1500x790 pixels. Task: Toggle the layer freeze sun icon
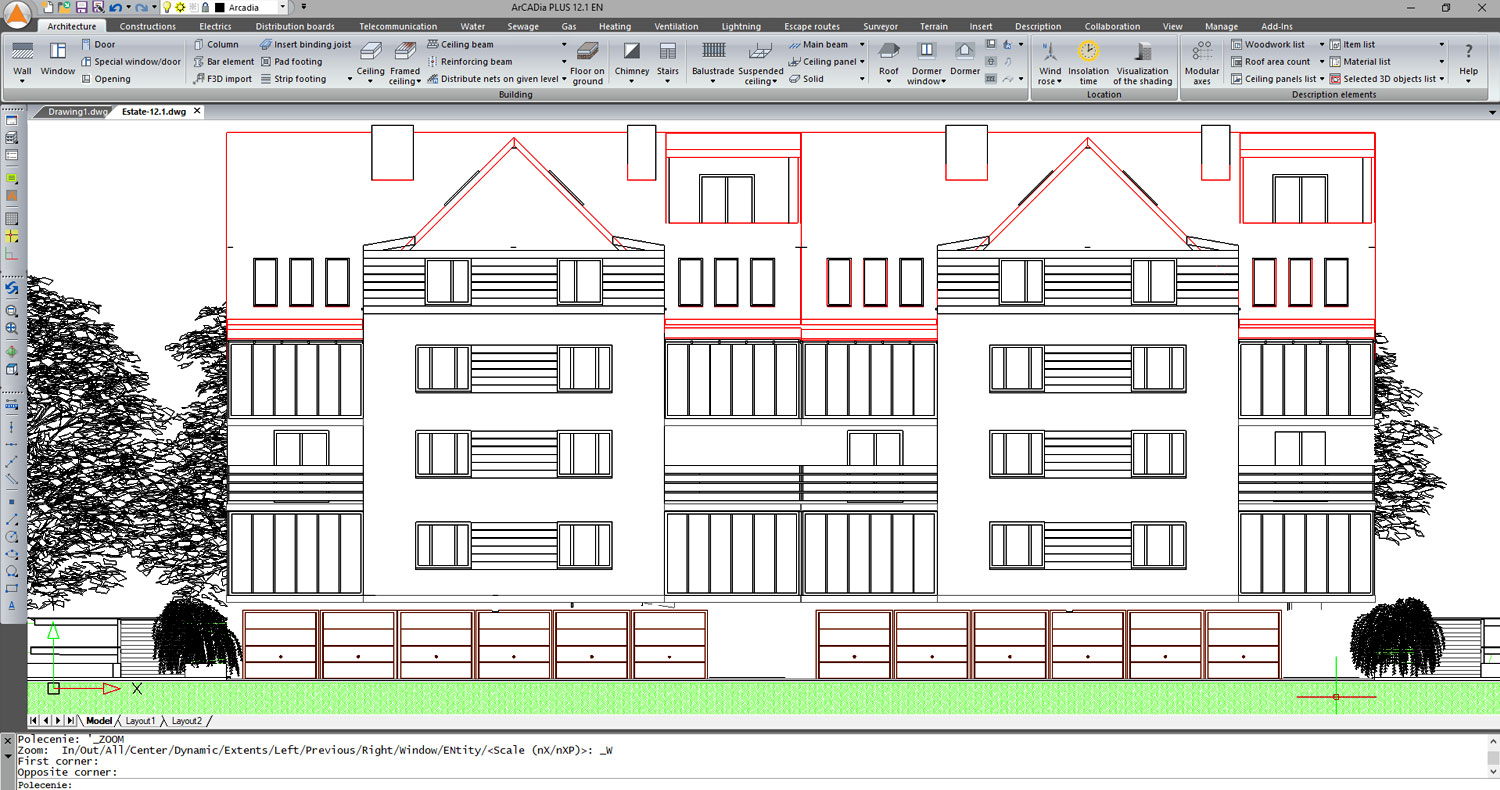point(181,7)
